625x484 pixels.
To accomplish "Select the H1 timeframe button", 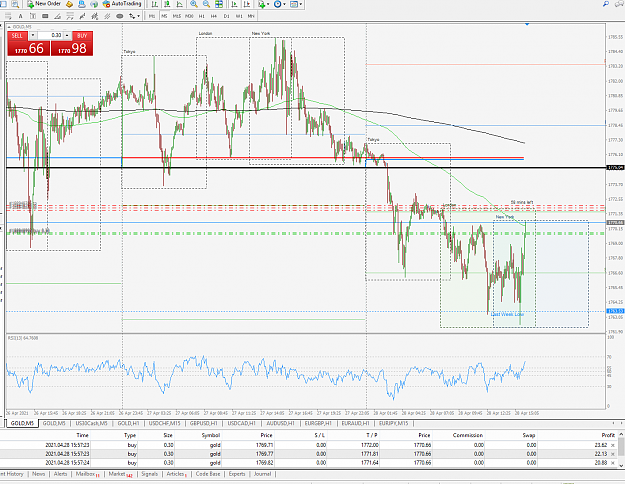I will coord(202,16).
